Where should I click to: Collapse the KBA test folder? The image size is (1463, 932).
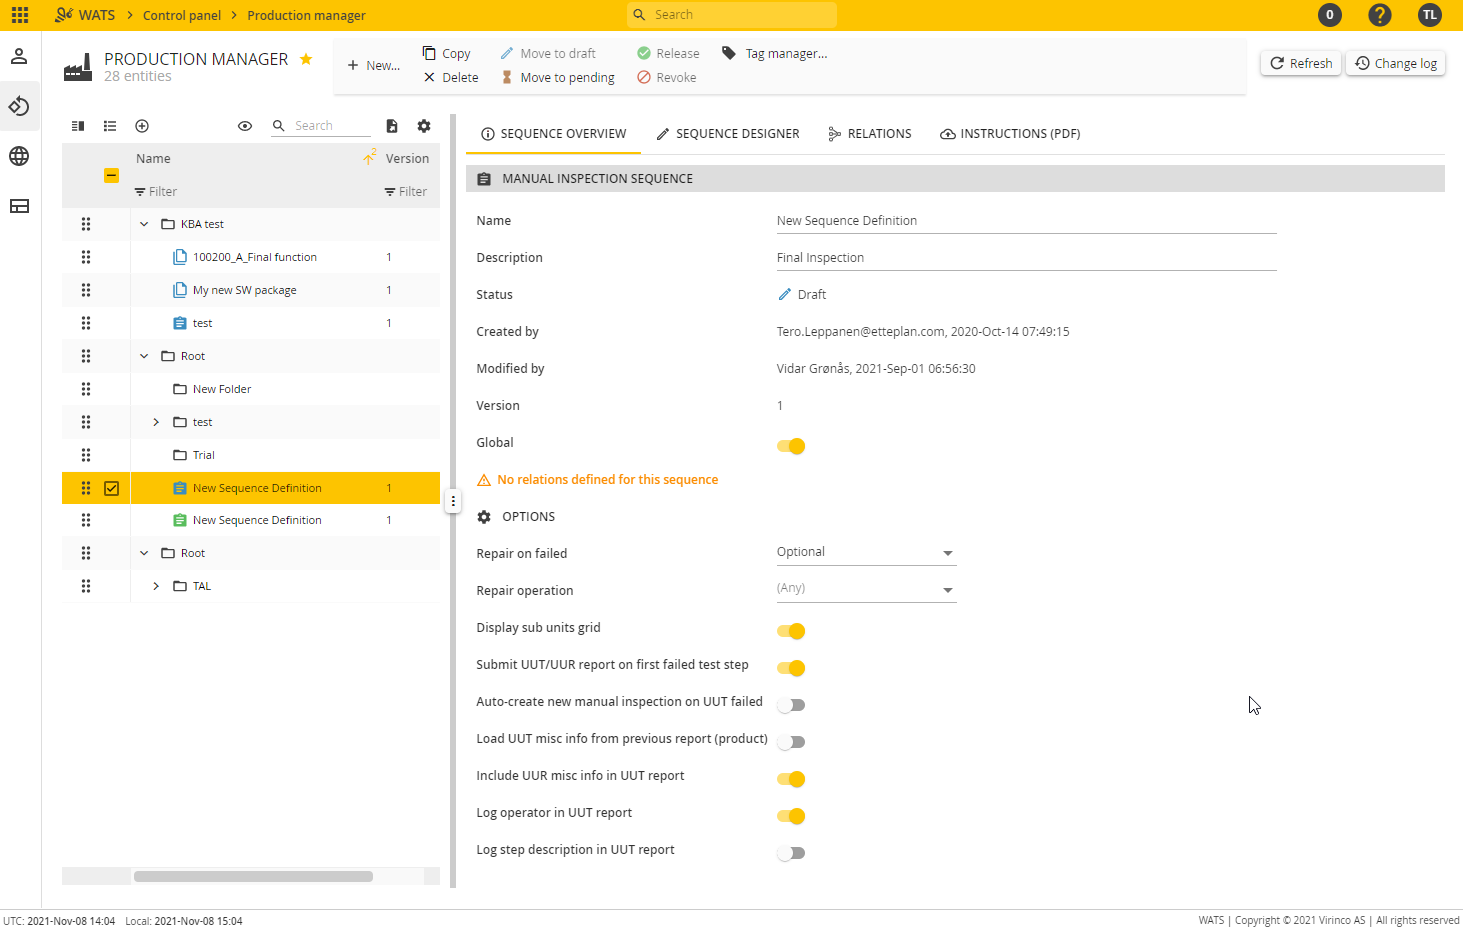(x=144, y=224)
